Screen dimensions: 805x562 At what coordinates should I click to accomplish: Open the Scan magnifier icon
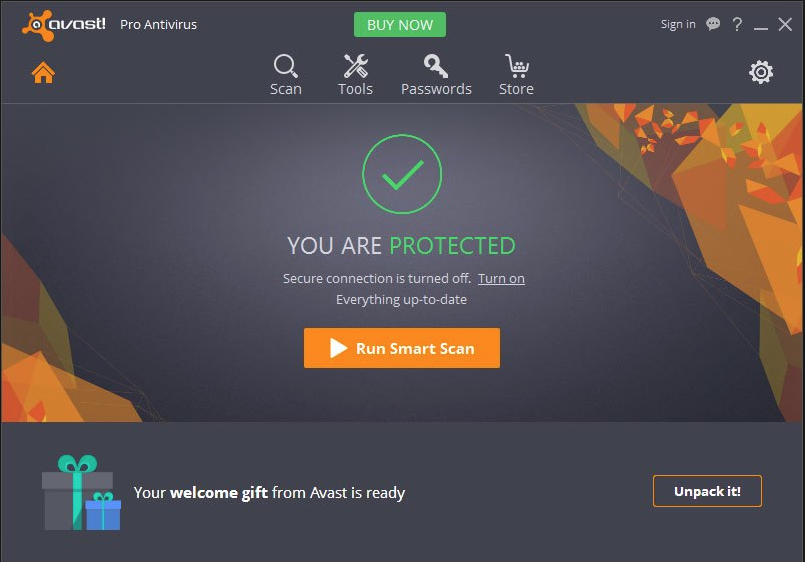(x=285, y=66)
